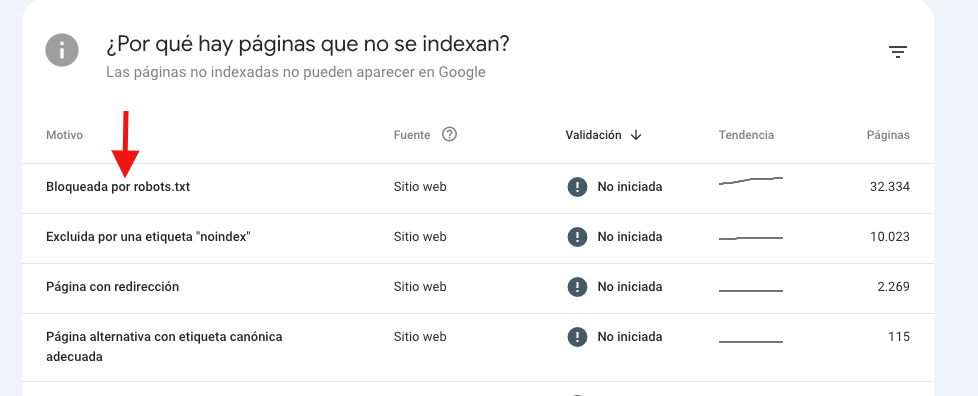
Task: Sort by the Validación column header
Action: 593,135
